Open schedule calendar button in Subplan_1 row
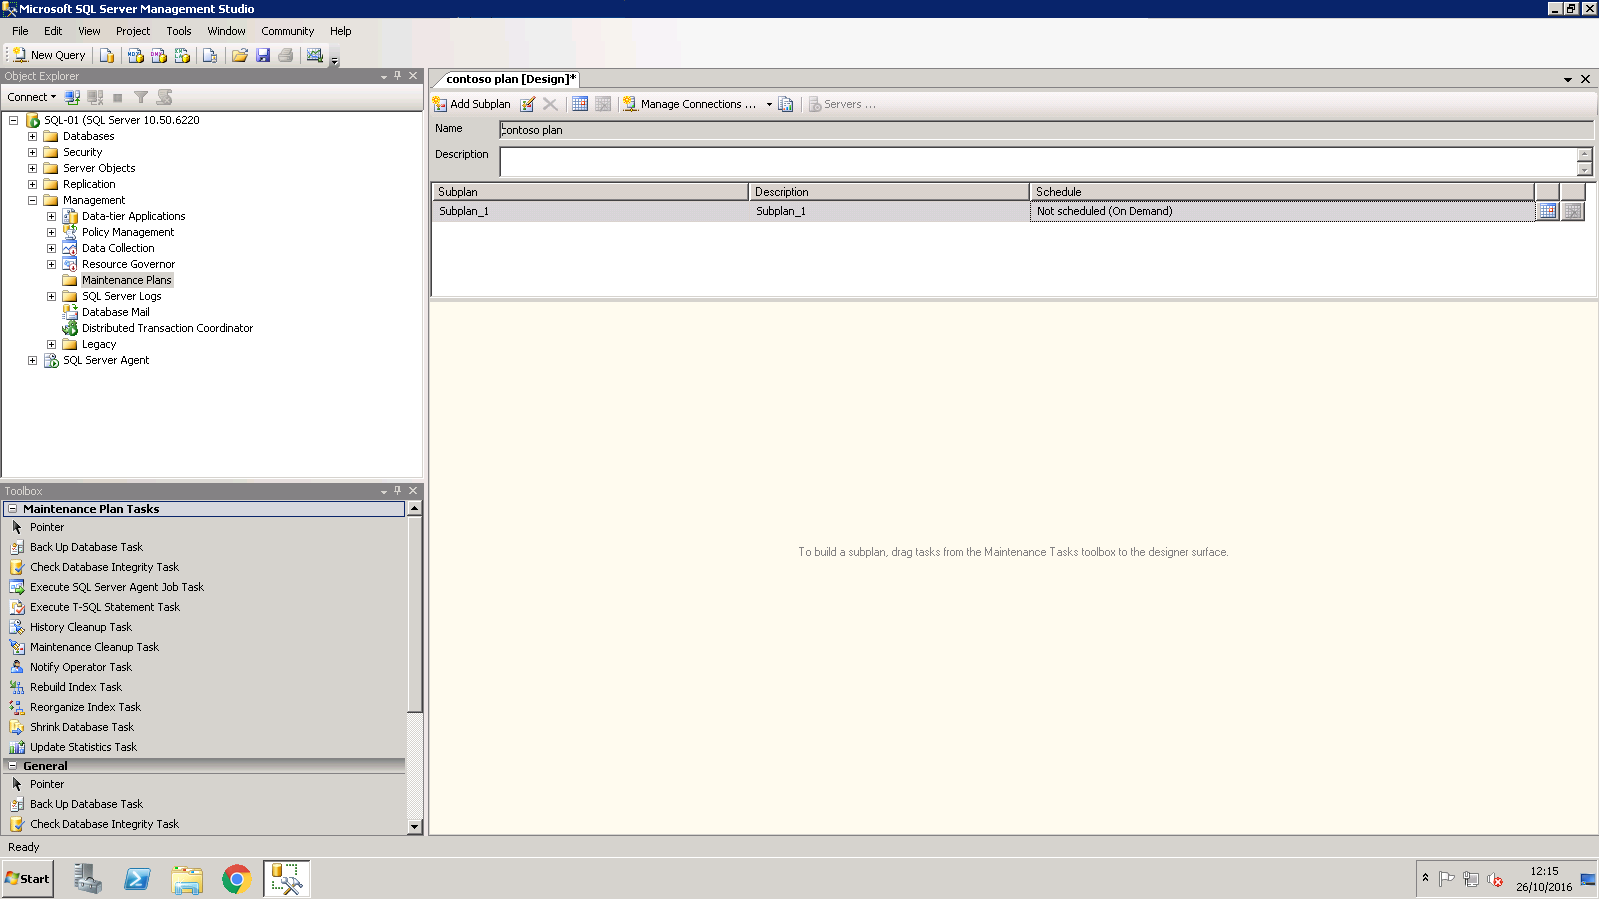 (1547, 211)
